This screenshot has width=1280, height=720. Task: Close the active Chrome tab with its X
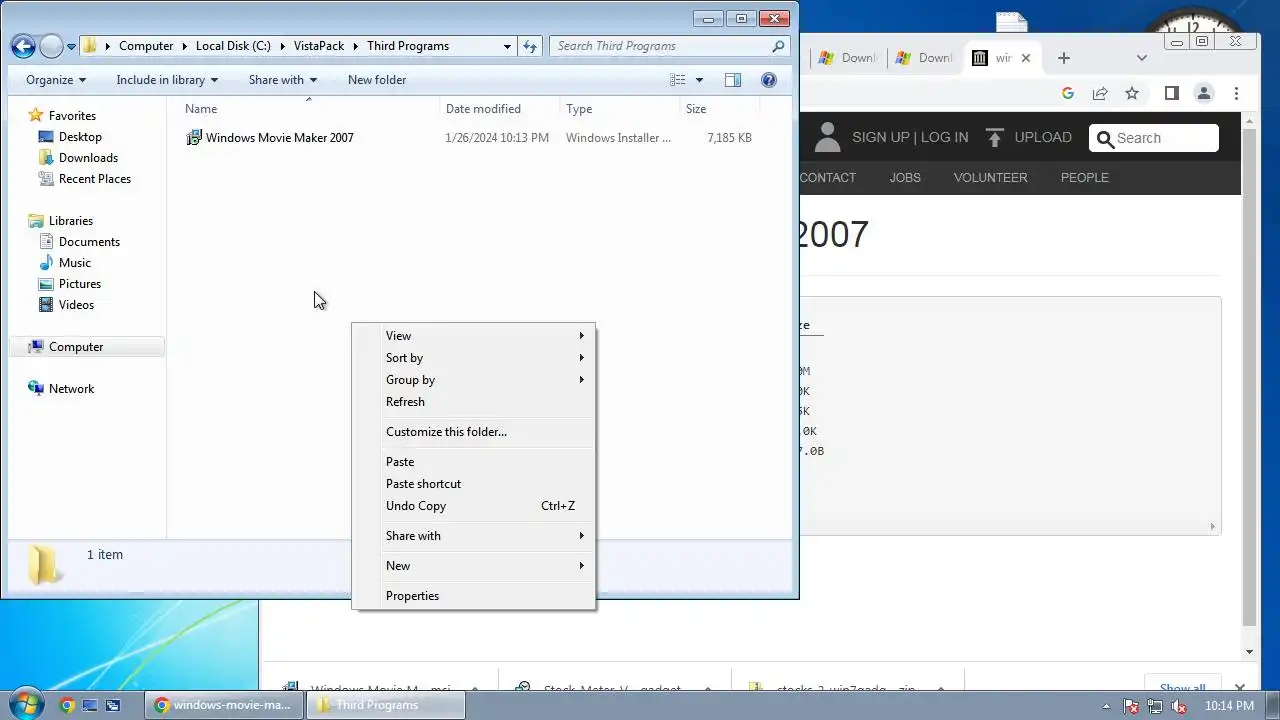[x=1025, y=58]
